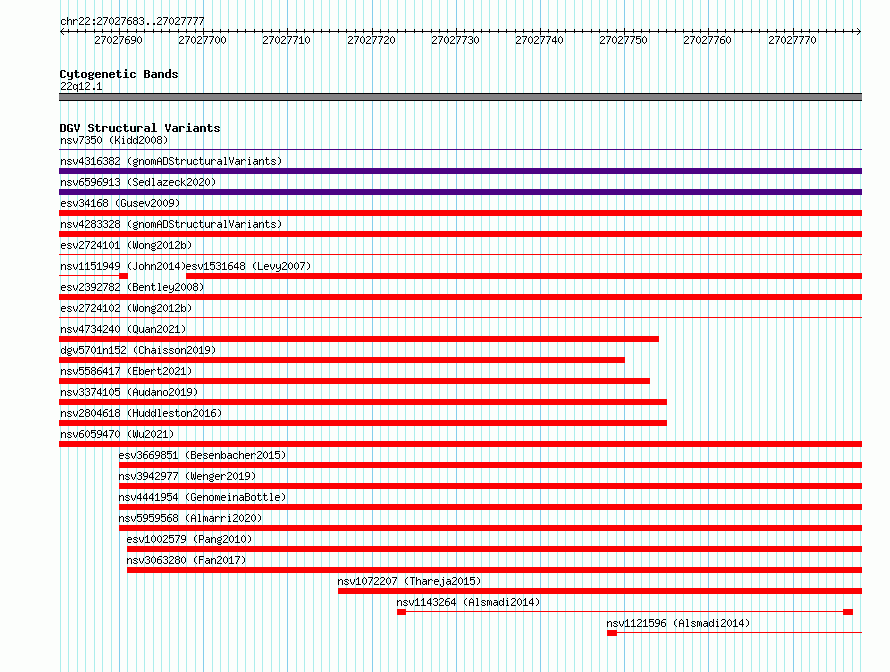Click the Cytogenetic Bands track heading

119,74
